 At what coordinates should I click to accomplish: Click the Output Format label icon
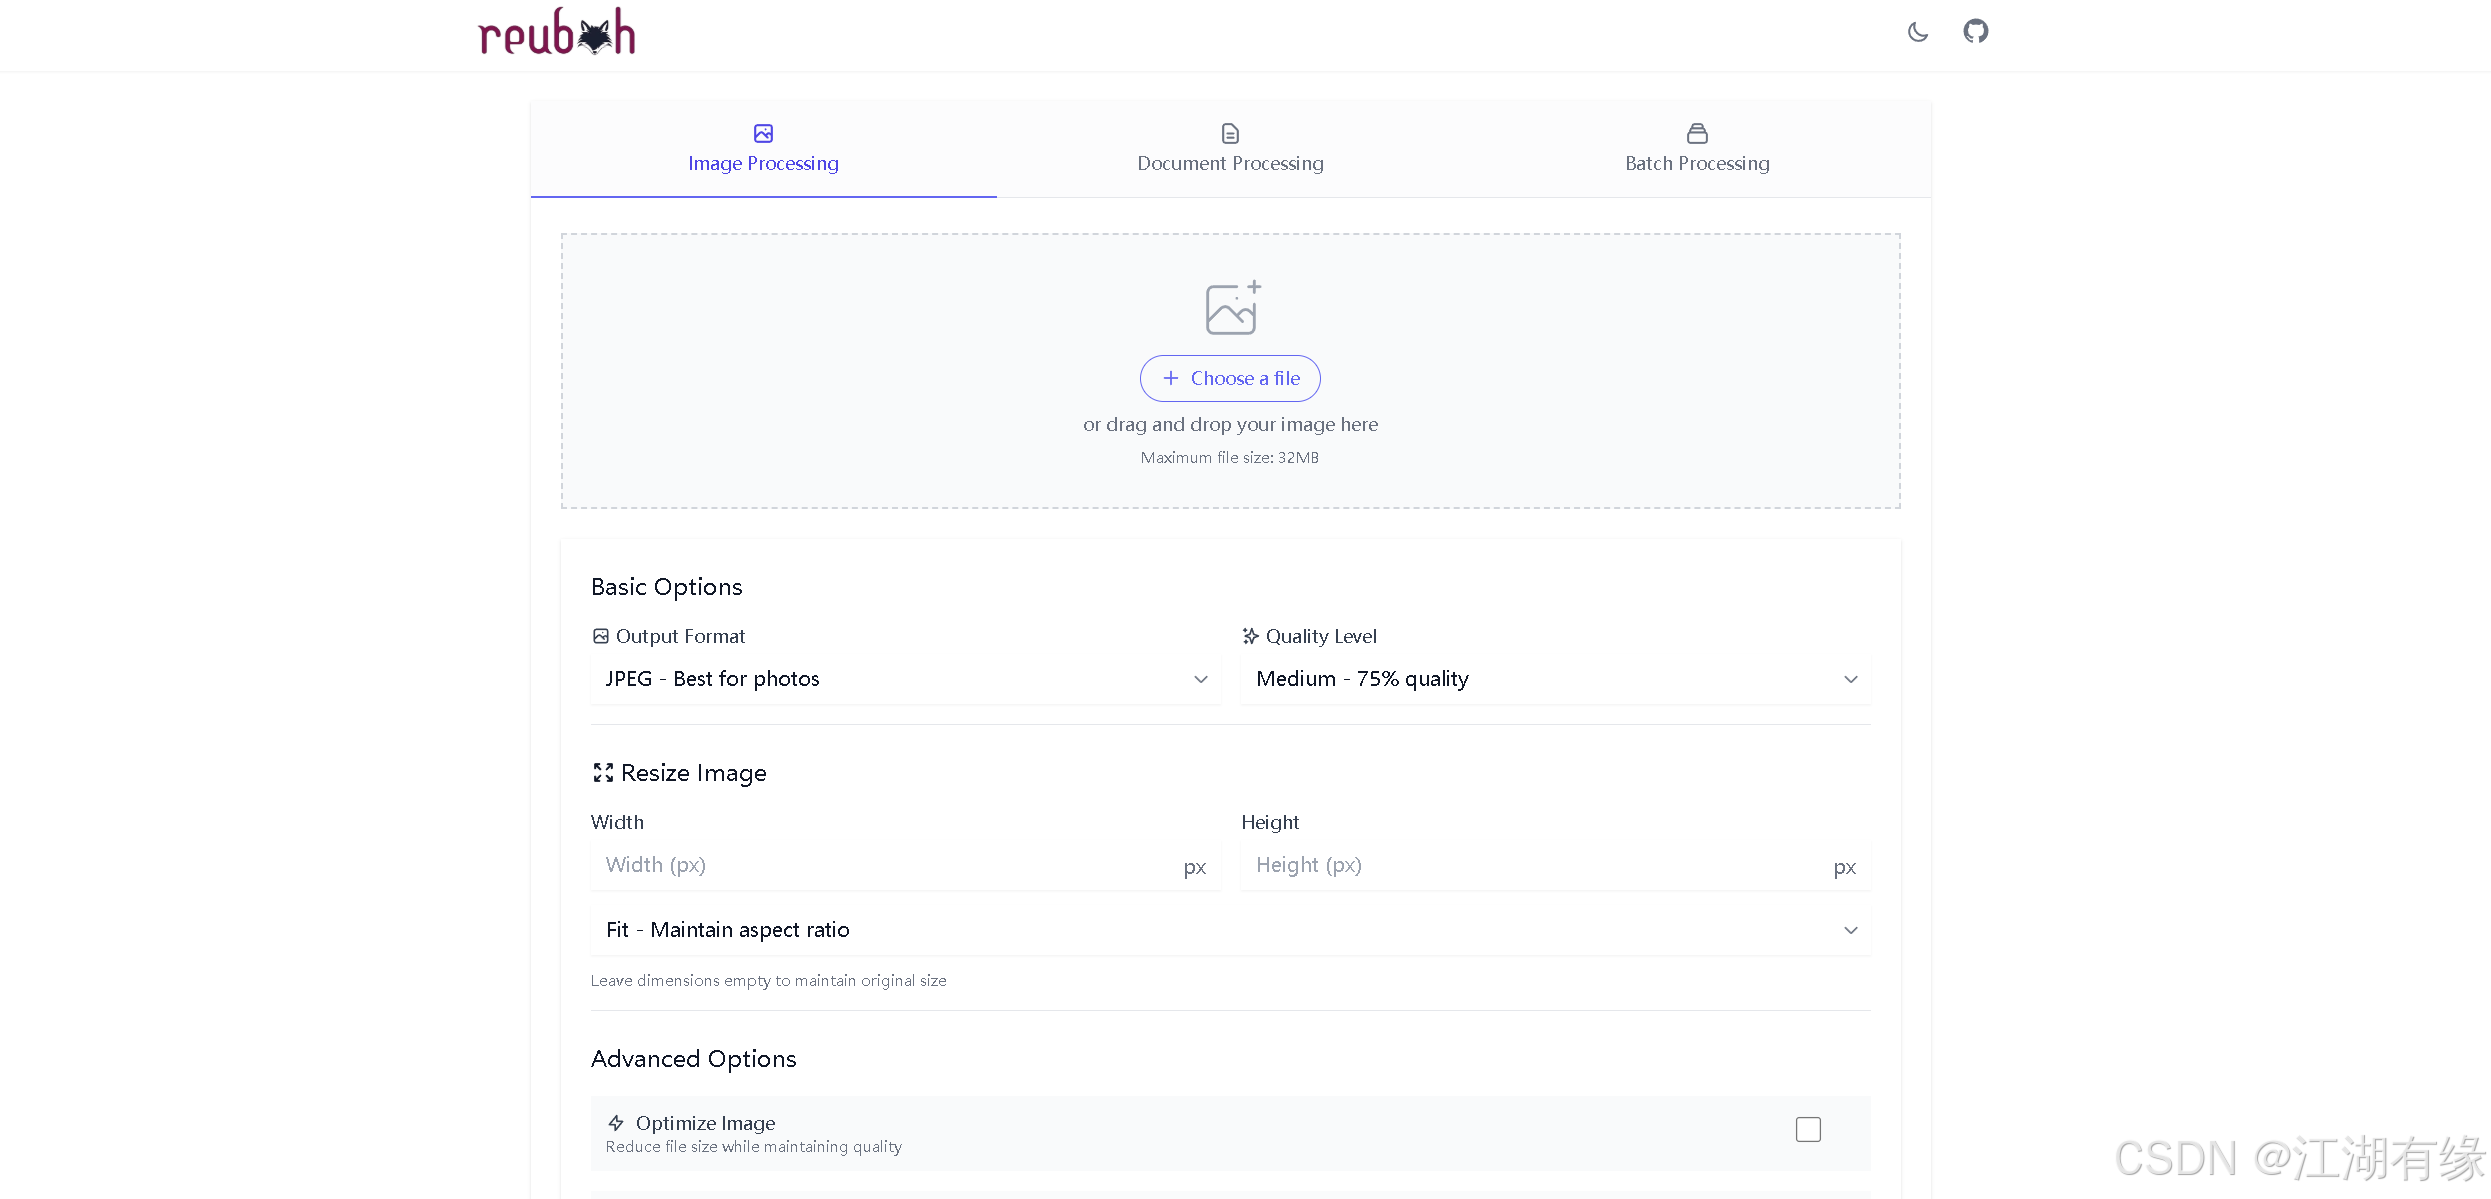pos(600,637)
